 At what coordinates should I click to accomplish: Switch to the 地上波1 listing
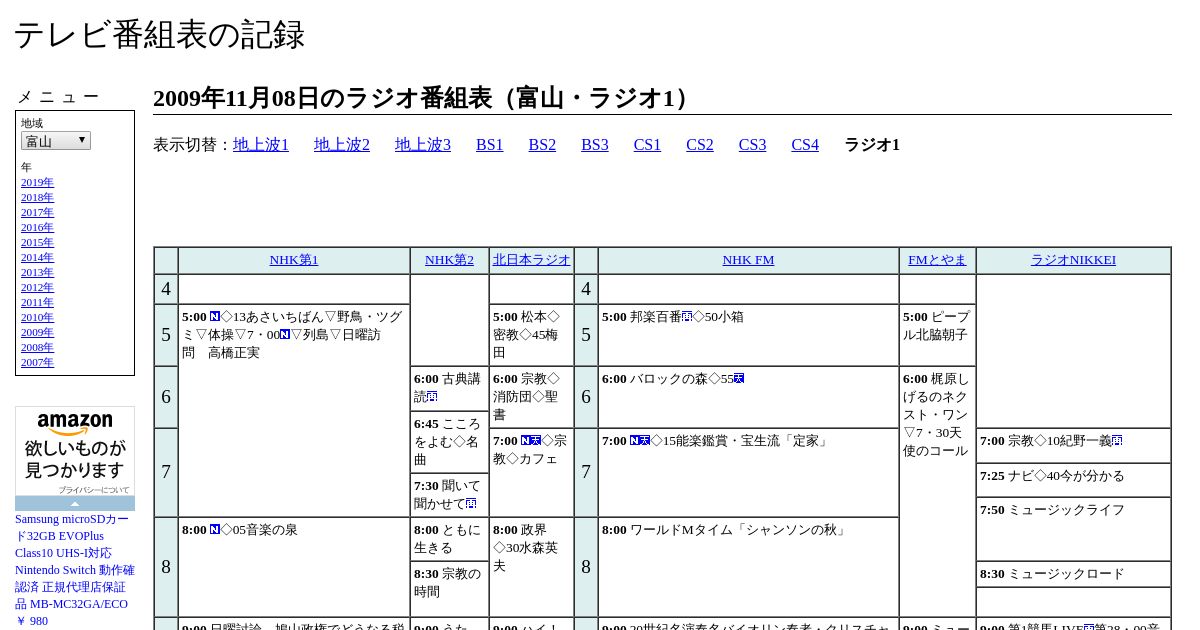(261, 145)
